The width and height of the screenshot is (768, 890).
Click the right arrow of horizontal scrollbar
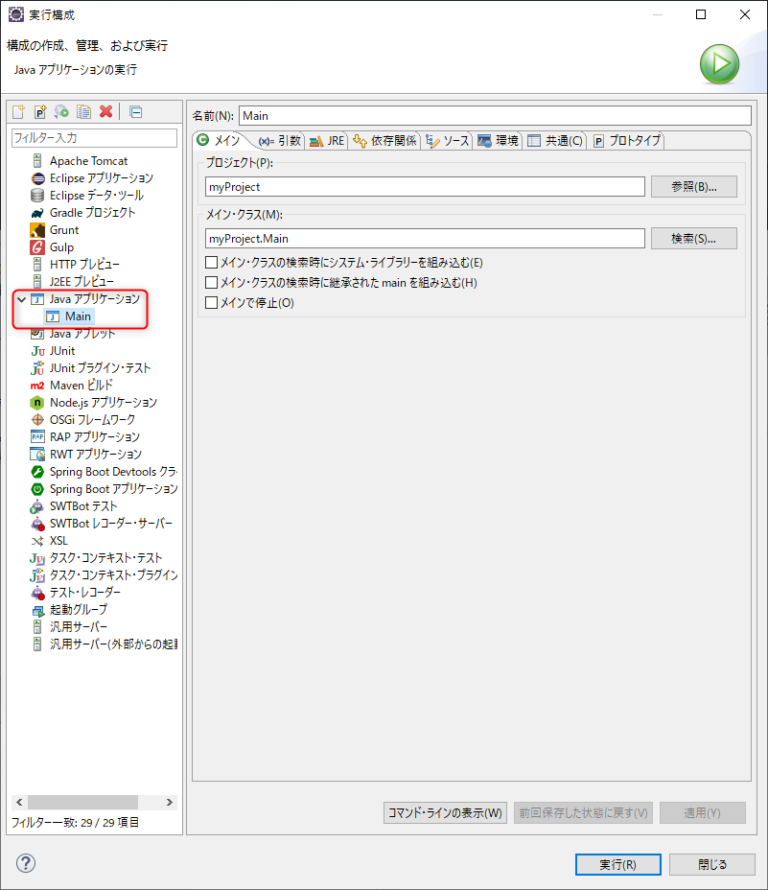(171, 802)
